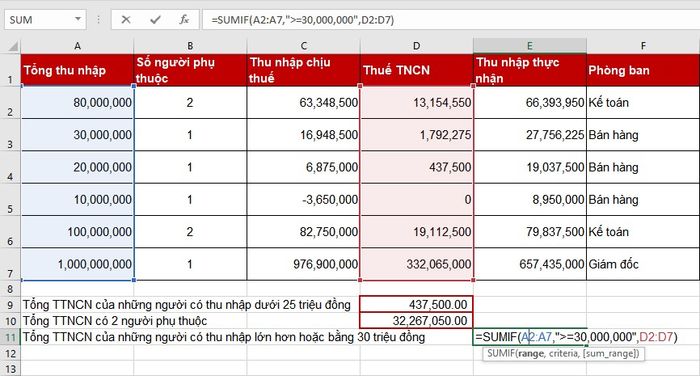Select column F header
Image resolution: width=700 pixels, height=376 pixels.
tap(643, 46)
